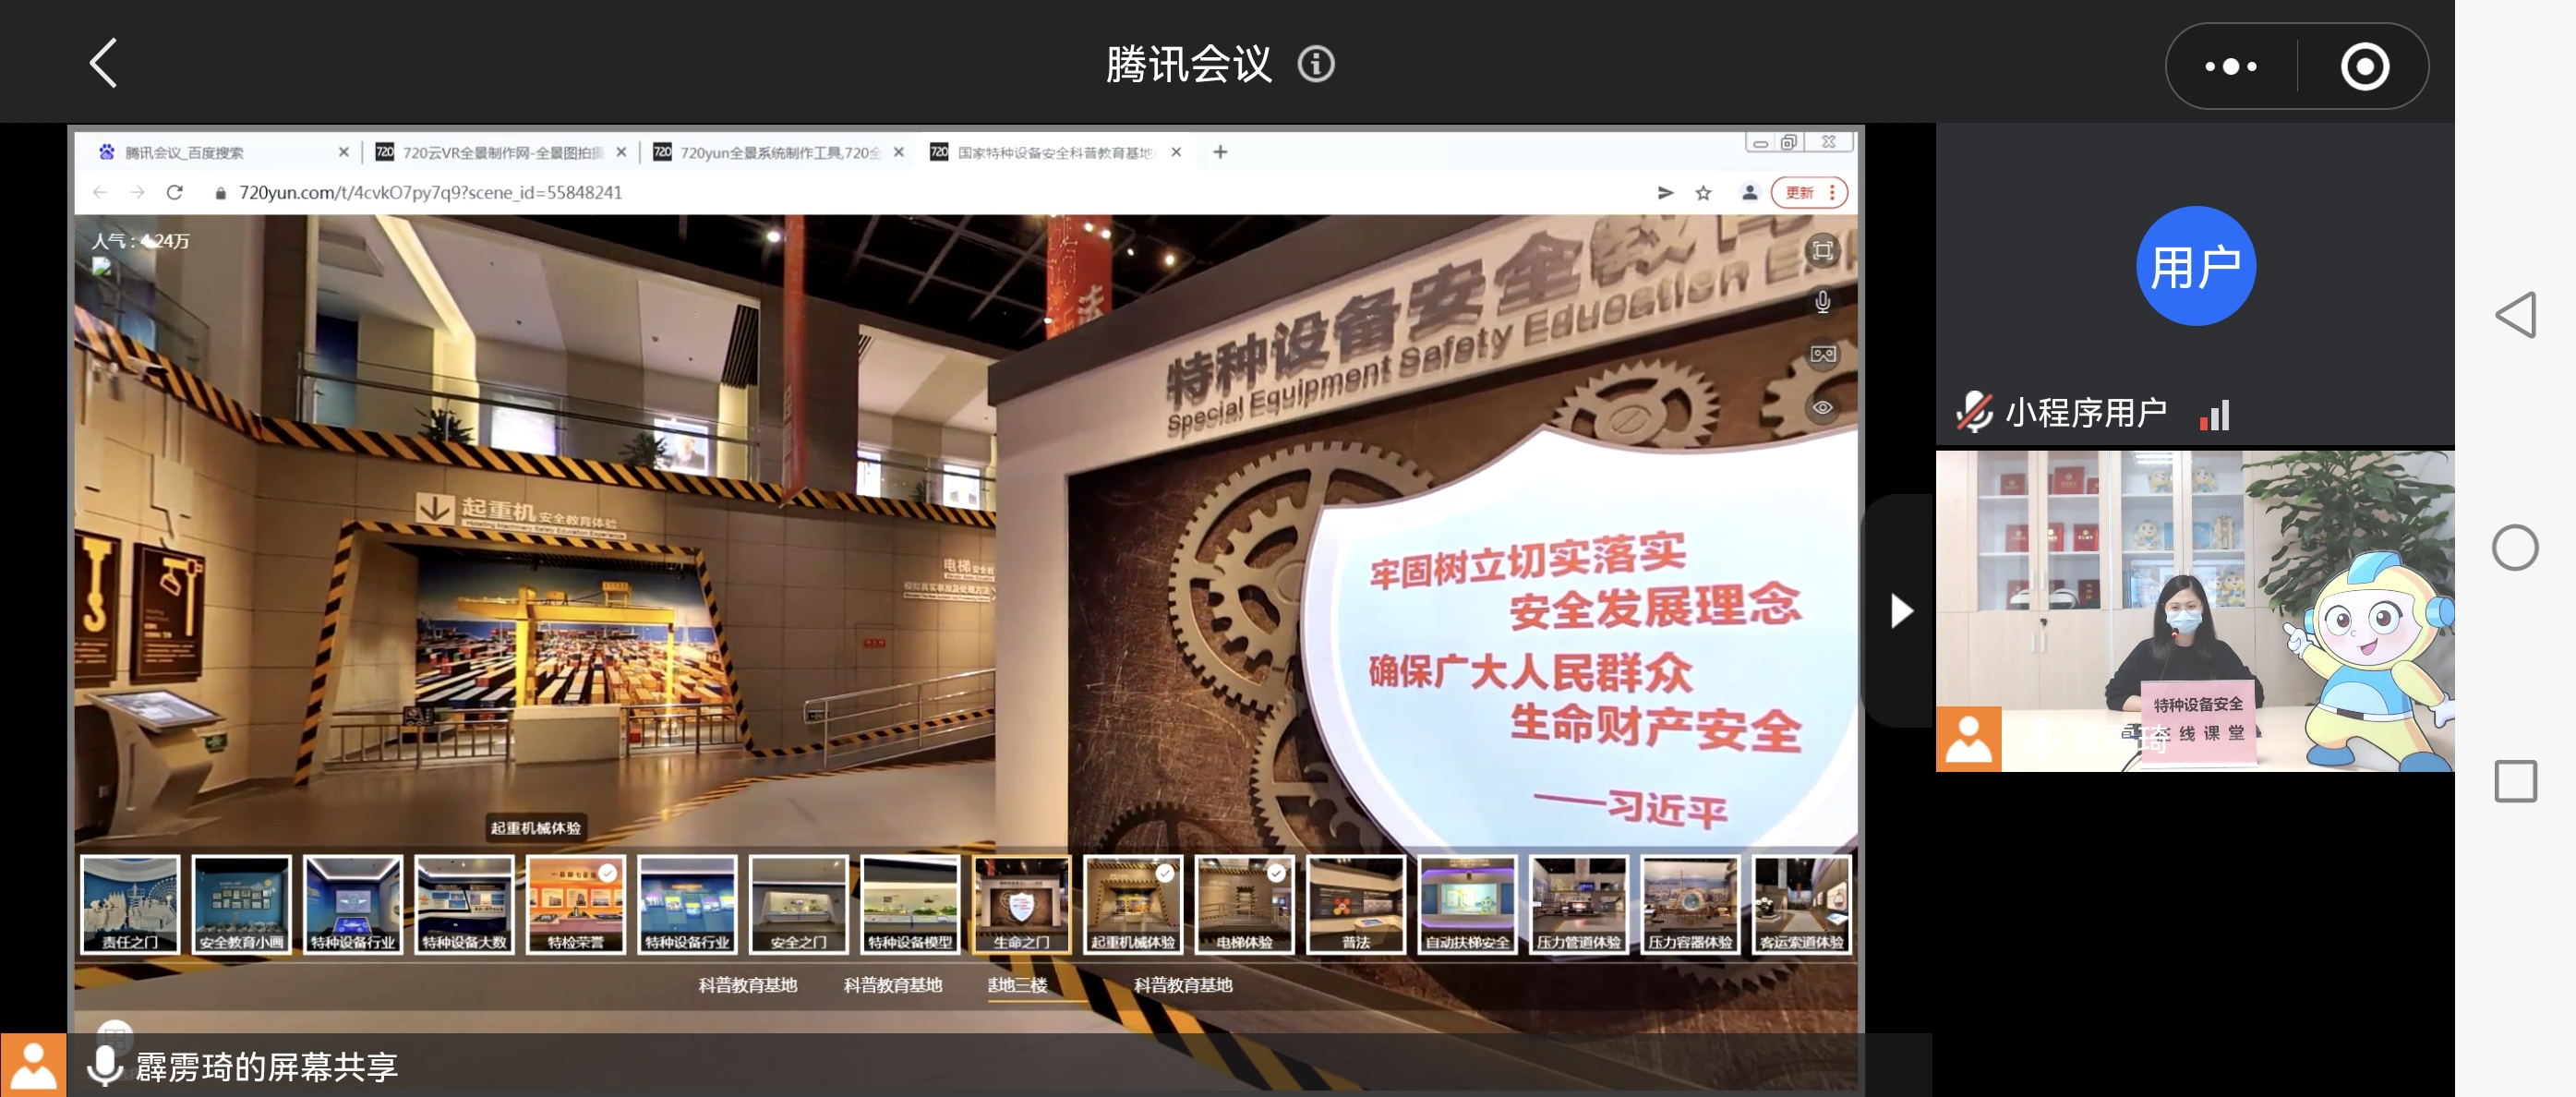The width and height of the screenshot is (2576, 1097).
Task: Toggle the eye visibility icon in panorama
Action: (x=1823, y=407)
